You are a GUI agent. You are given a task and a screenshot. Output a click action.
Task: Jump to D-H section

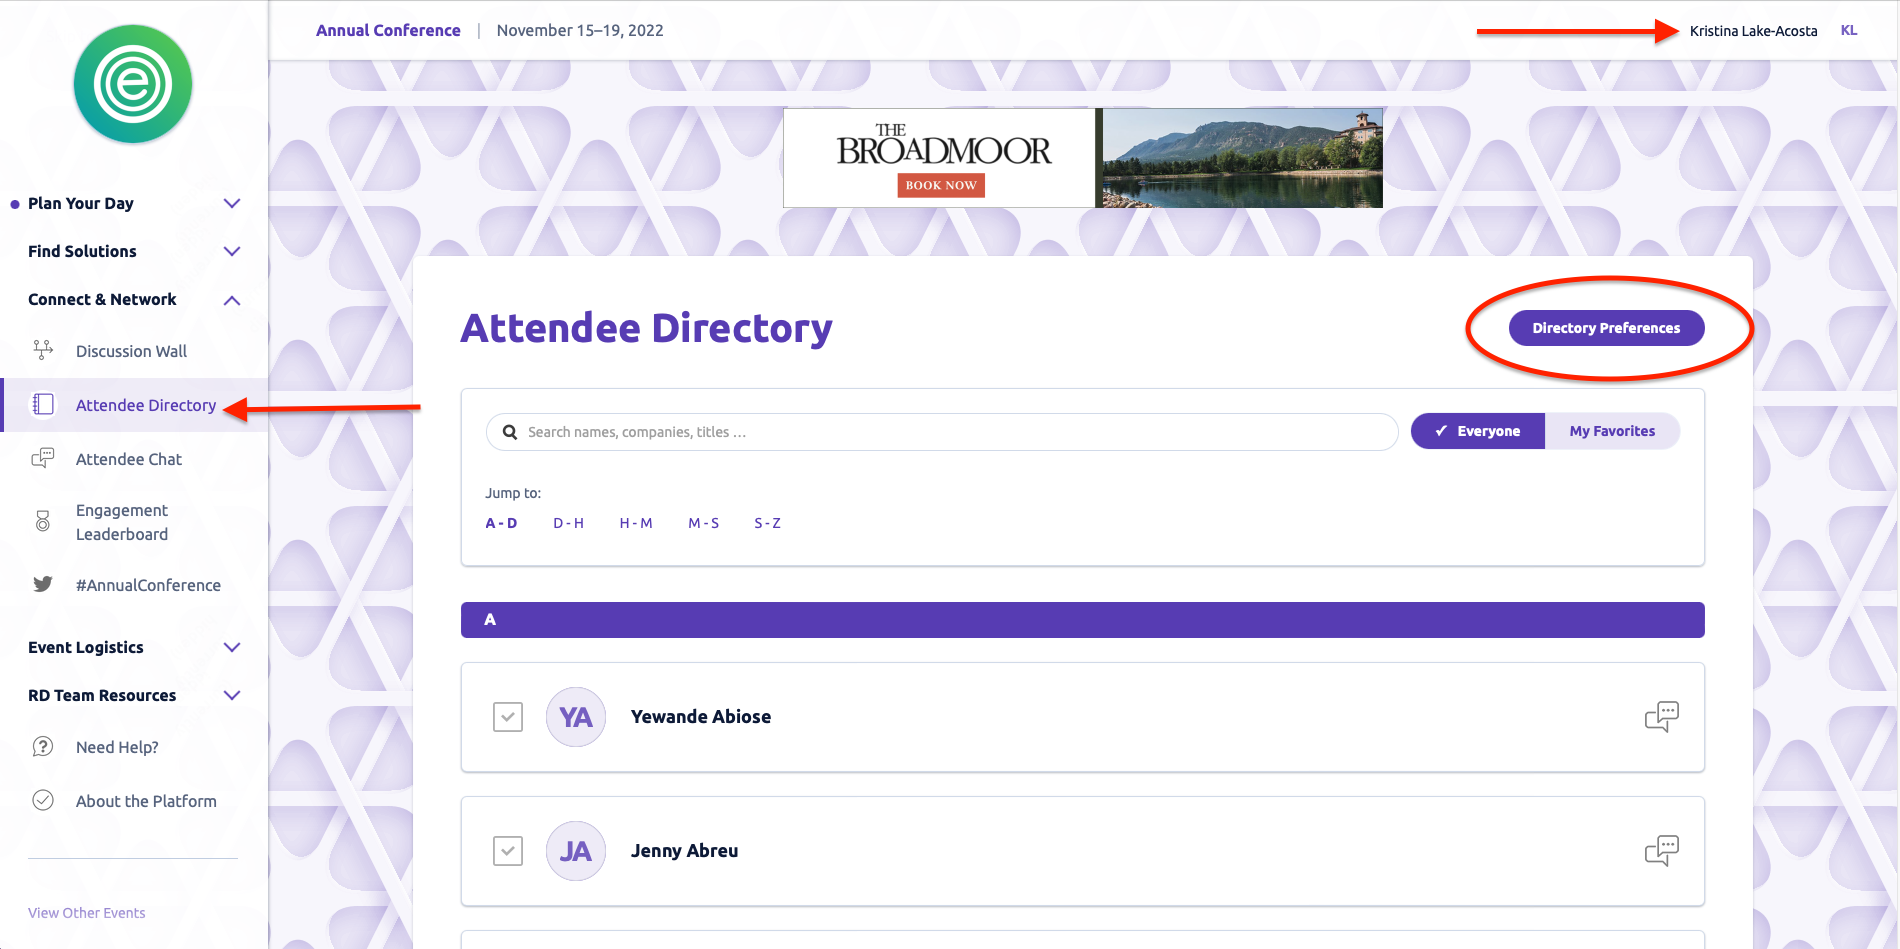click(x=568, y=523)
